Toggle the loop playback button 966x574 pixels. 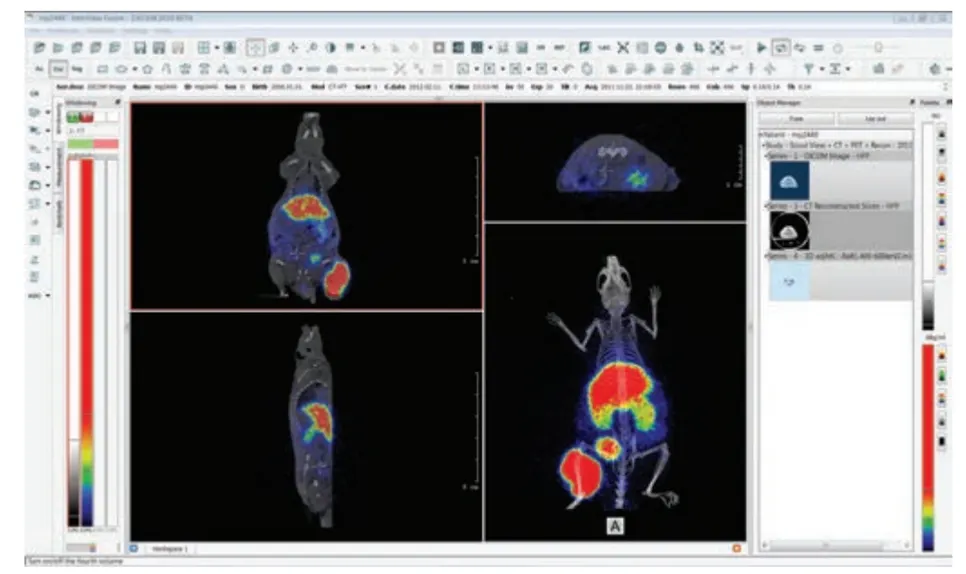point(781,47)
